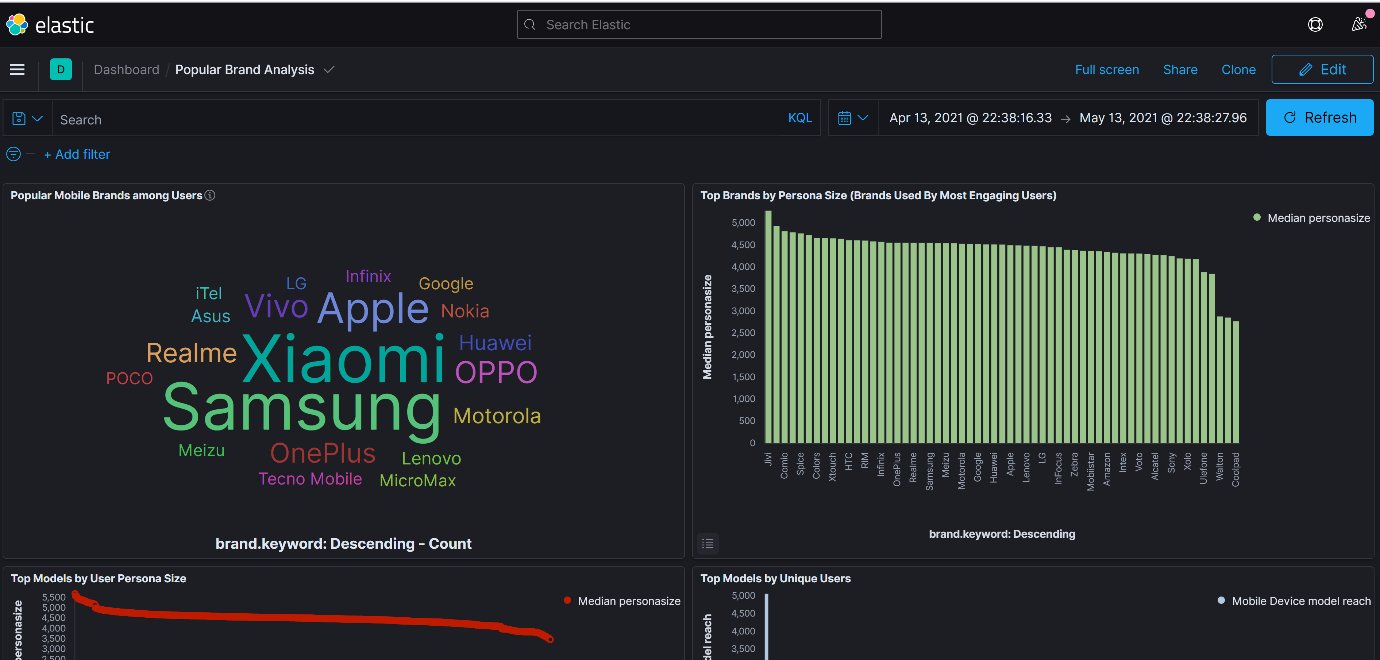Click the D space avatar icon
Image resolution: width=1380 pixels, height=660 pixels.
60,69
